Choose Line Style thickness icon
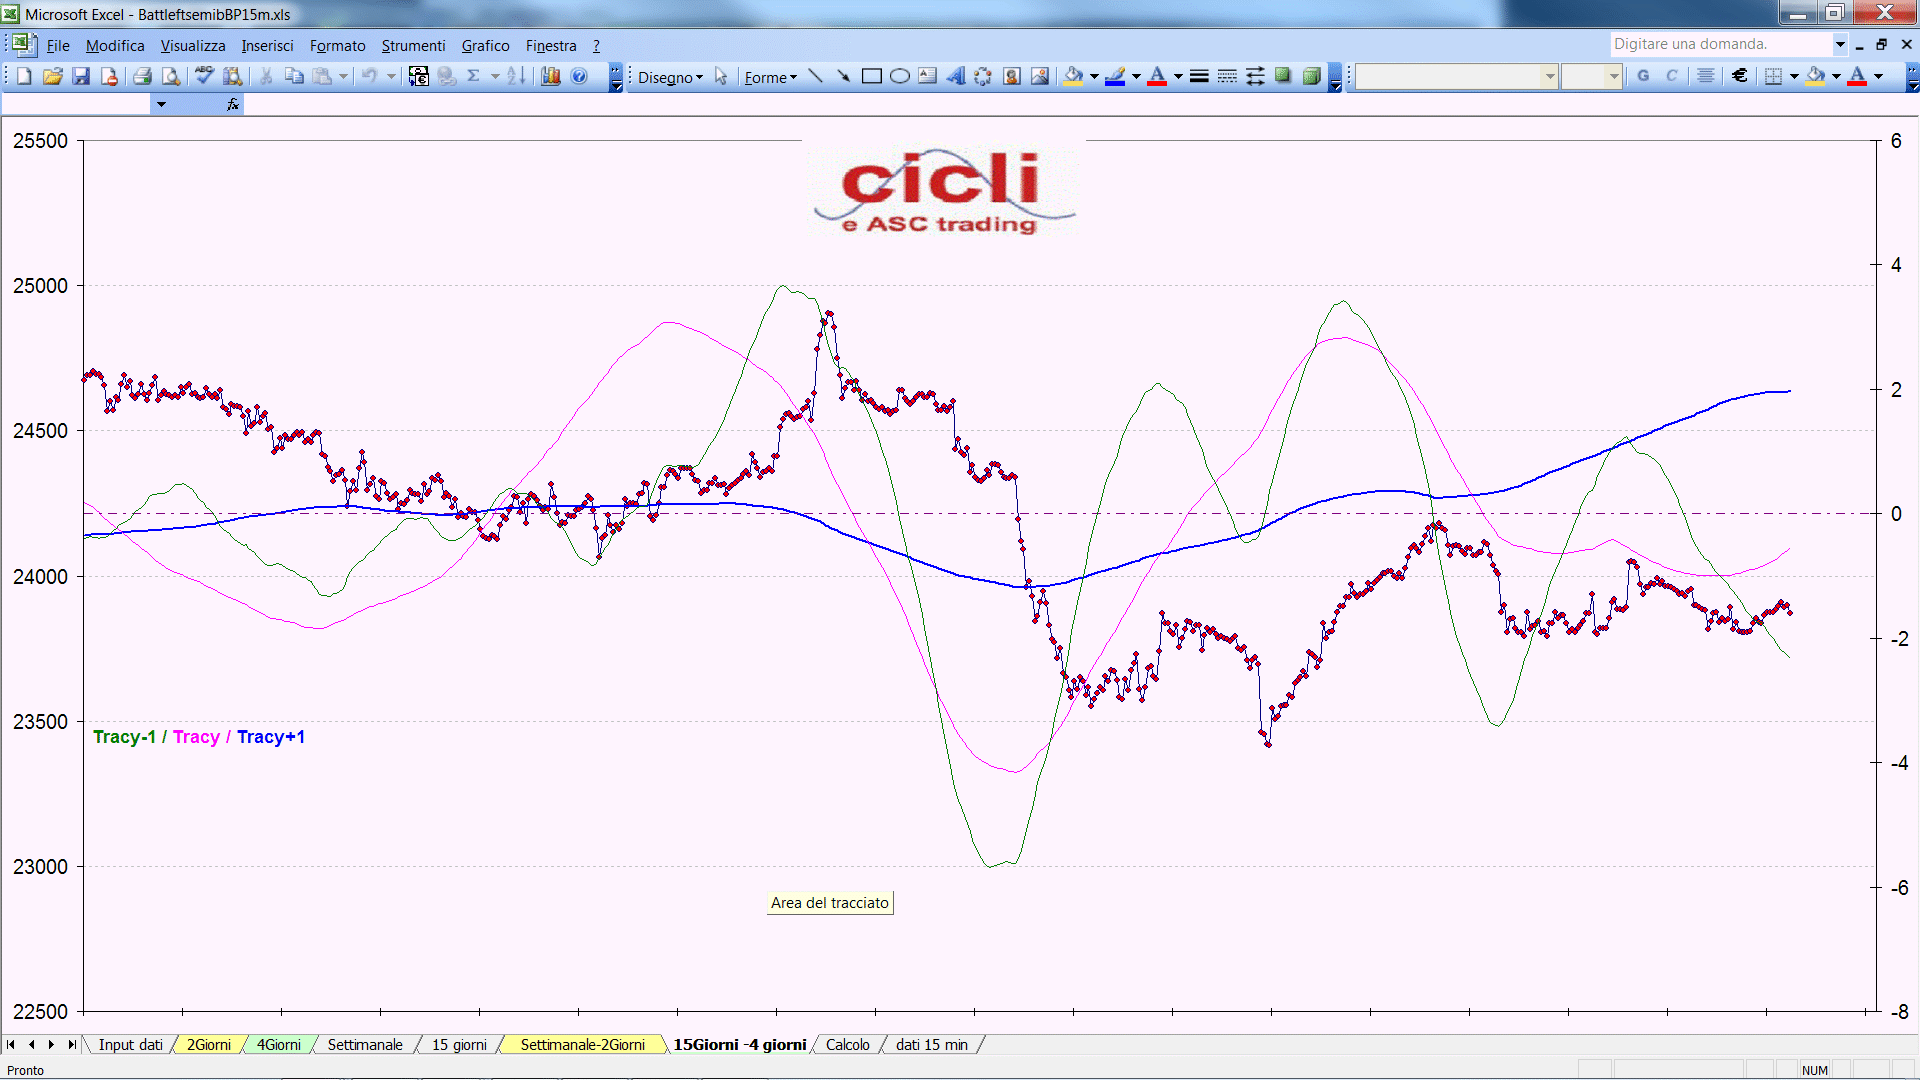Screen dimensions: 1920x1080 click(x=1199, y=76)
